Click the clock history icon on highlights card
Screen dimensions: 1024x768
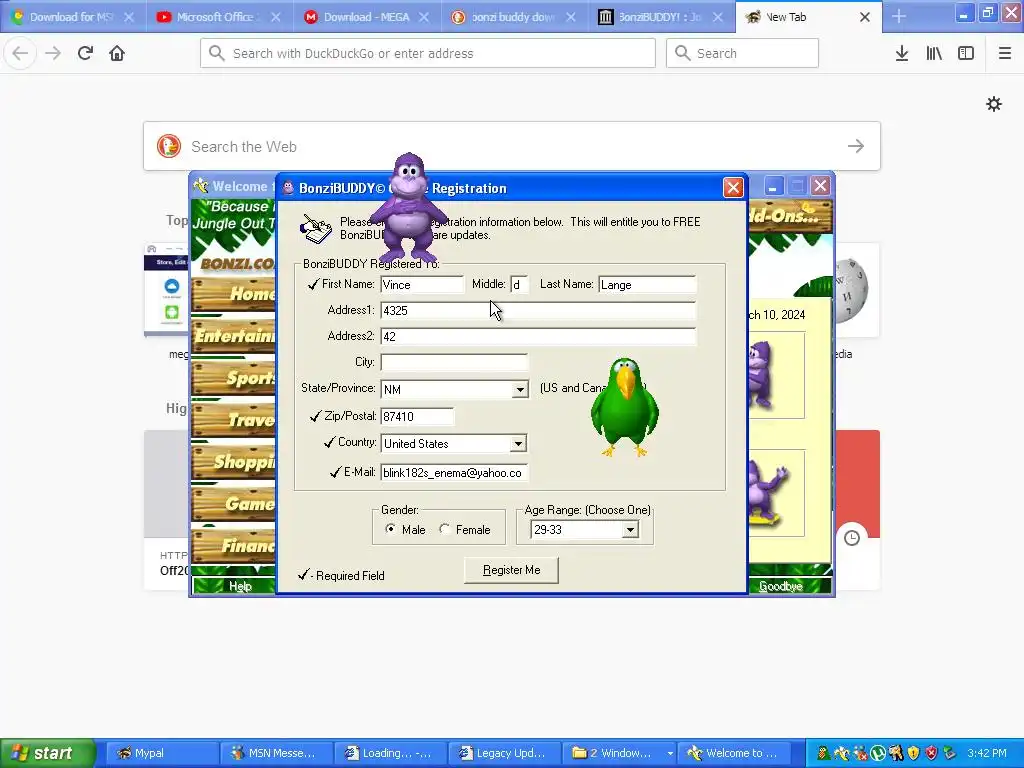click(852, 537)
